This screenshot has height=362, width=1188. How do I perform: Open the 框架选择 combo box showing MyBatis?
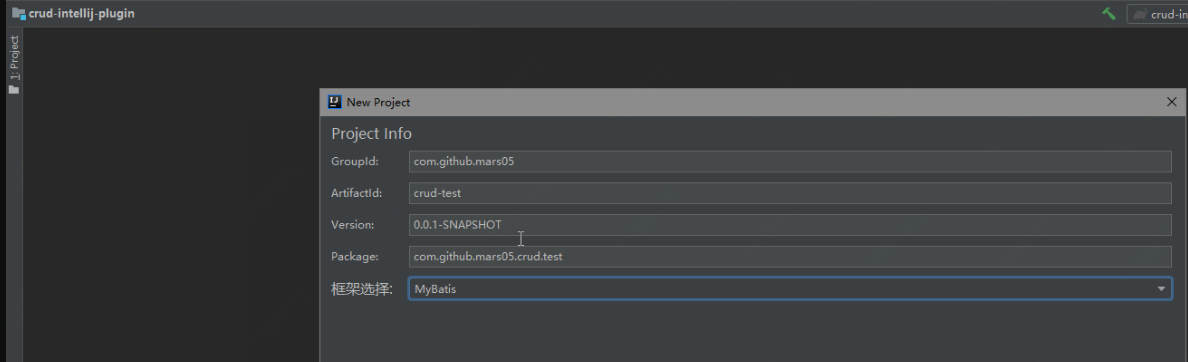click(x=790, y=289)
